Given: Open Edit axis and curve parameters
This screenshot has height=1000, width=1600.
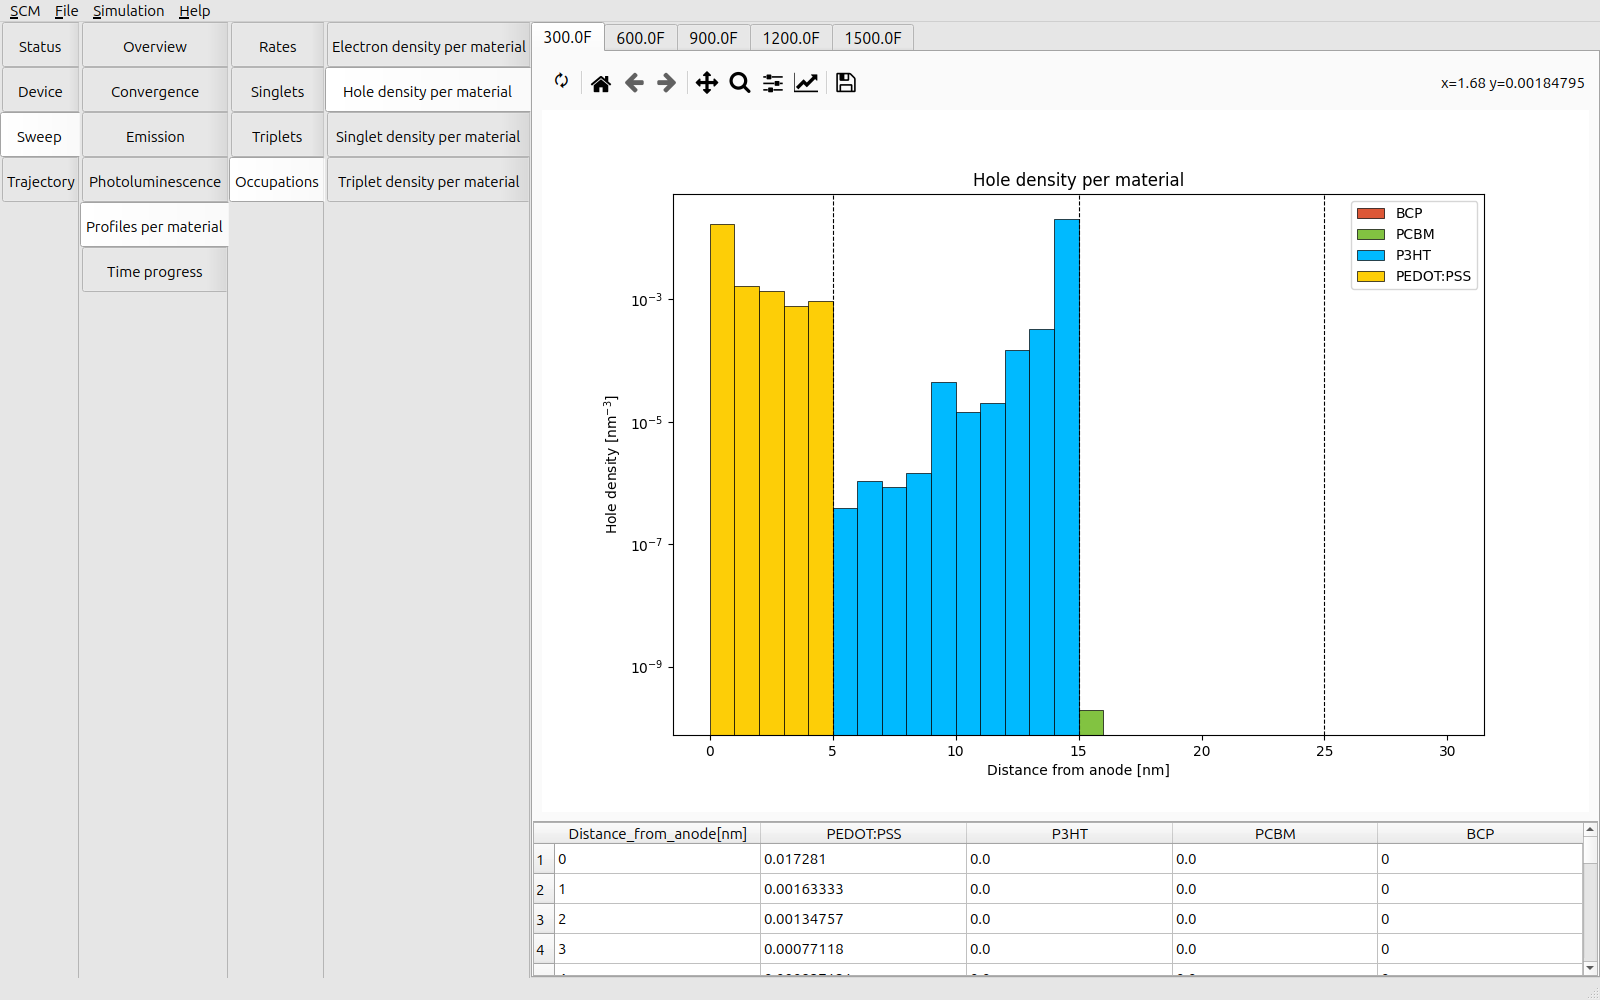Looking at the screenshot, I should click(806, 83).
